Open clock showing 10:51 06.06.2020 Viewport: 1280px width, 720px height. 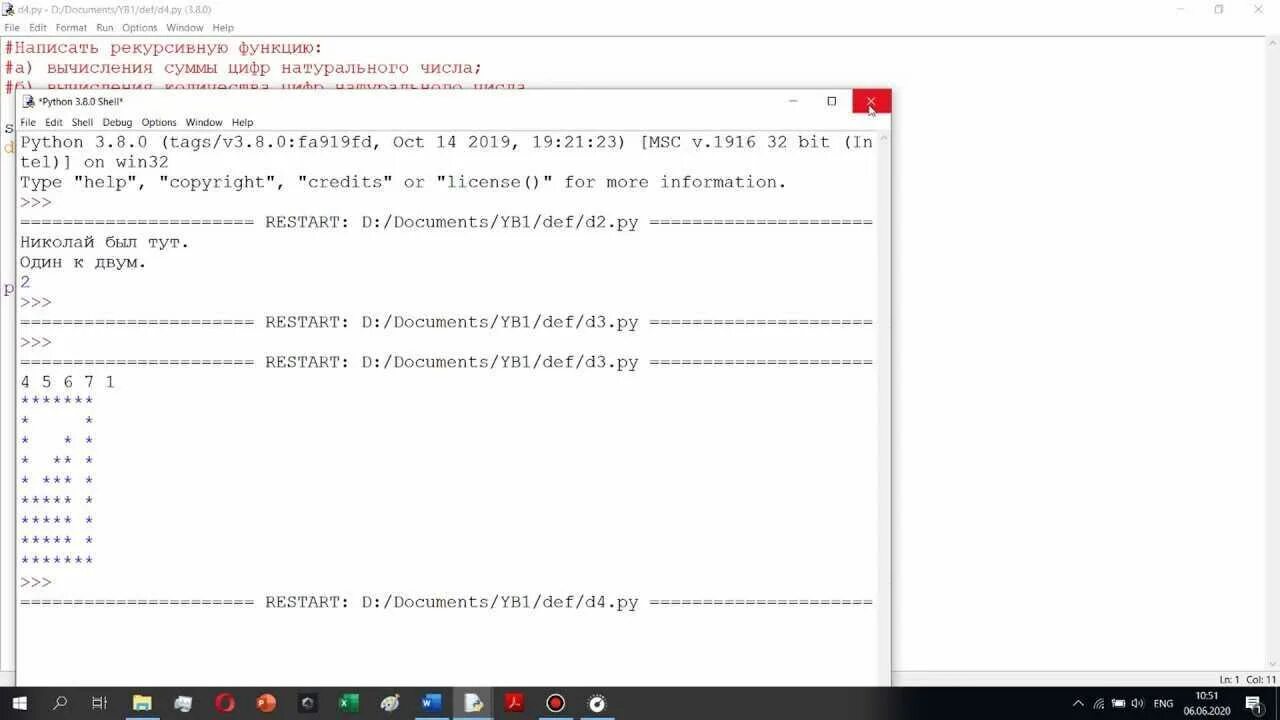point(1207,703)
